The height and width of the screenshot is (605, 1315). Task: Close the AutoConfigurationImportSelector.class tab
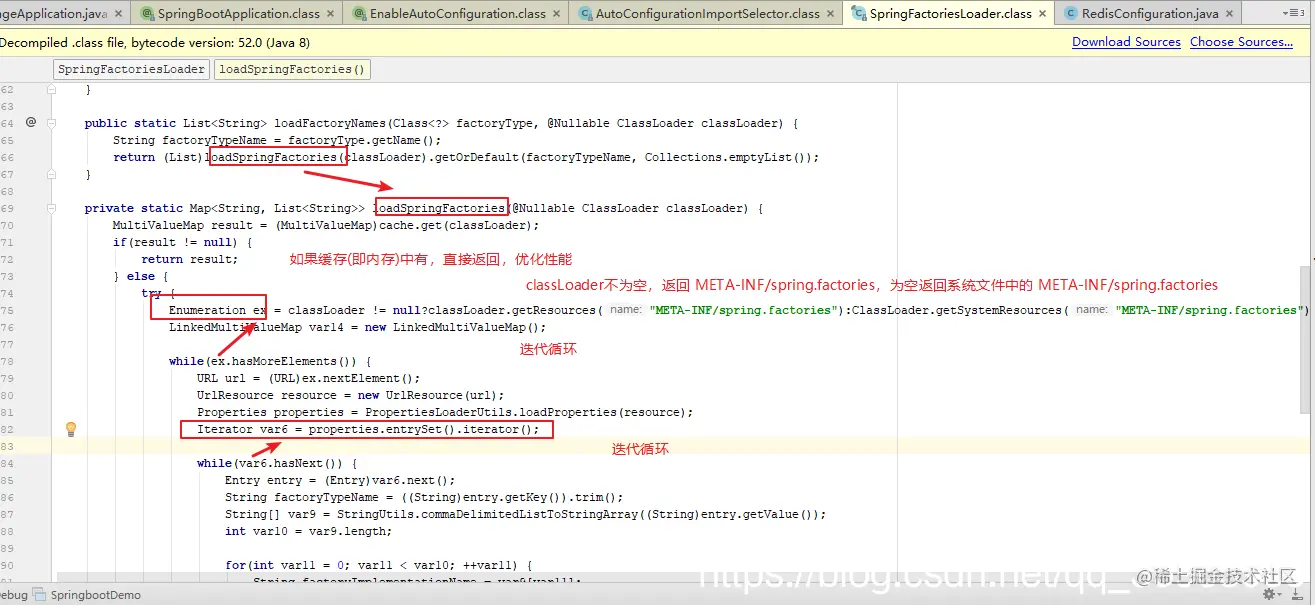coord(830,14)
